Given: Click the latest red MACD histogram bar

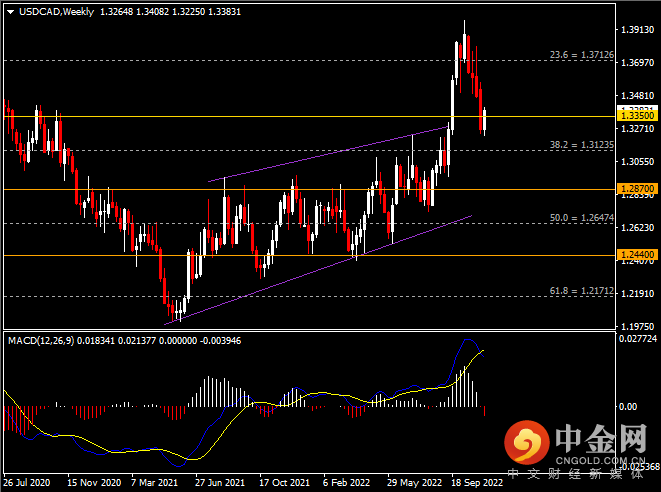Looking at the screenshot, I should point(485,411).
